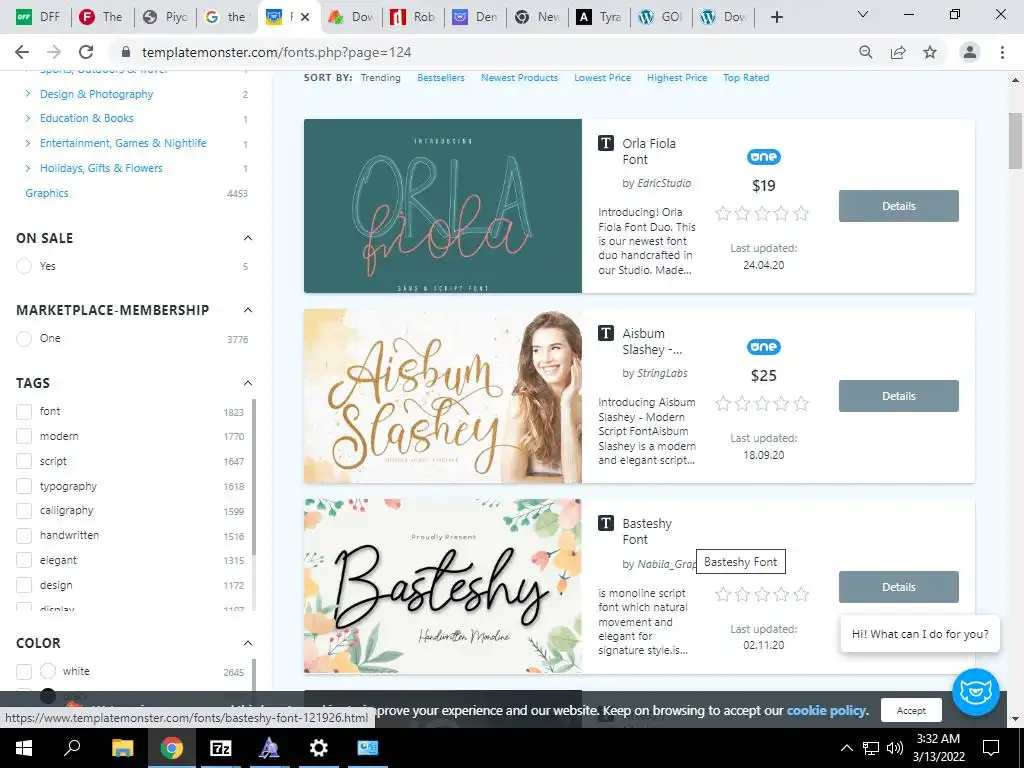Screen dimensions: 1024x768
Task: Bookmark page with star icon
Action: click(930, 52)
